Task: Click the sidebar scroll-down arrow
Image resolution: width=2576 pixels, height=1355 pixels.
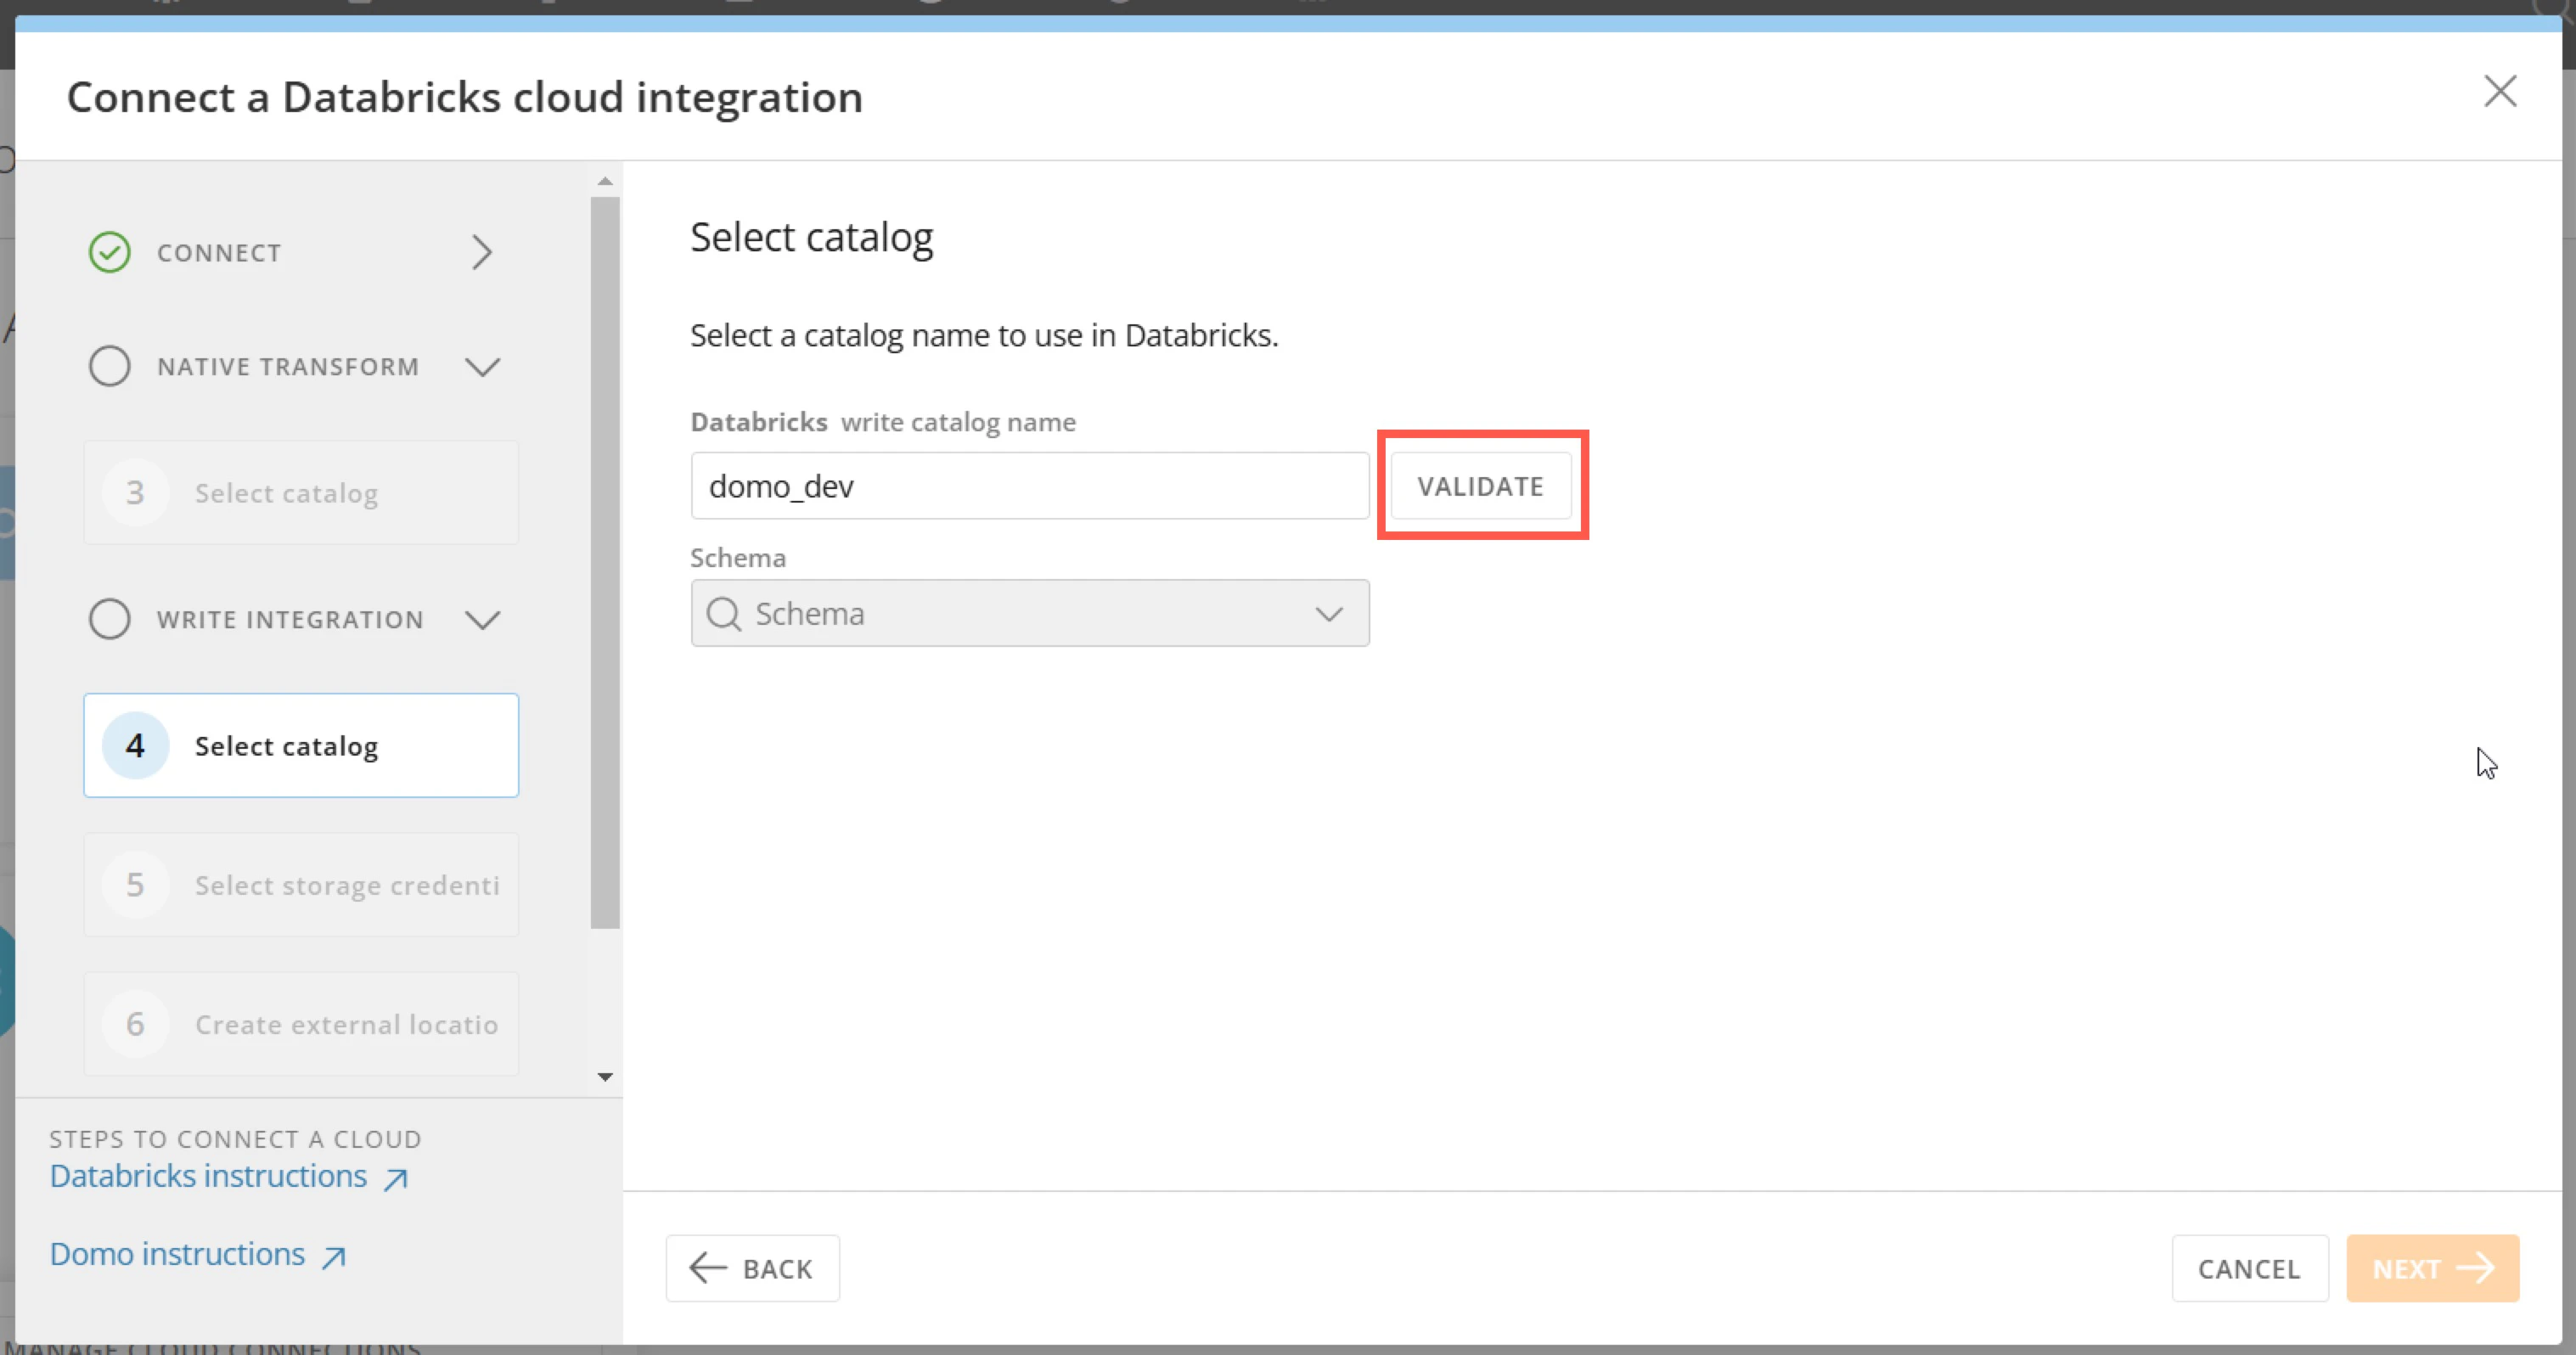Action: click(605, 1077)
